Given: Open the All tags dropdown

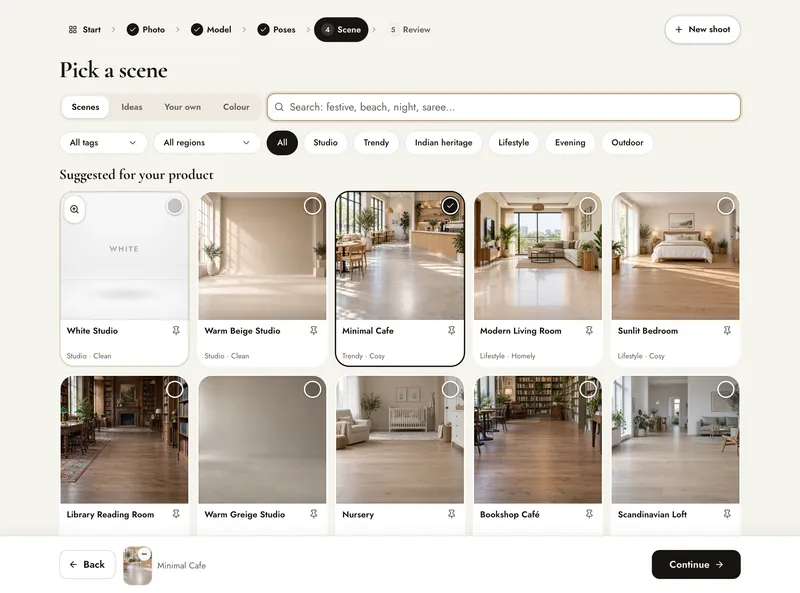Looking at the screenshot, I should pos(103,143).
